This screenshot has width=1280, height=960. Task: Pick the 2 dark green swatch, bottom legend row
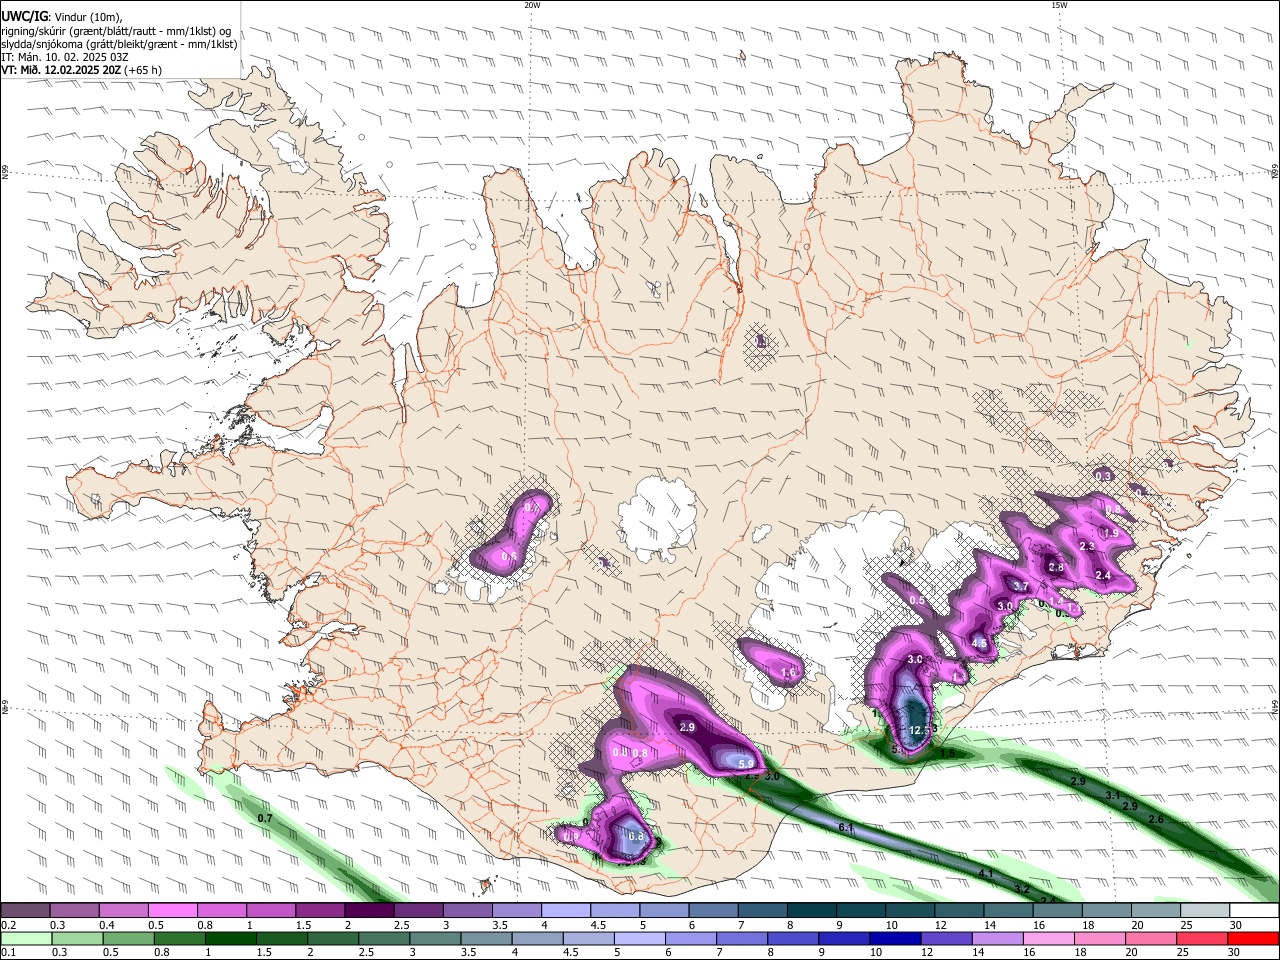point(333,938)
